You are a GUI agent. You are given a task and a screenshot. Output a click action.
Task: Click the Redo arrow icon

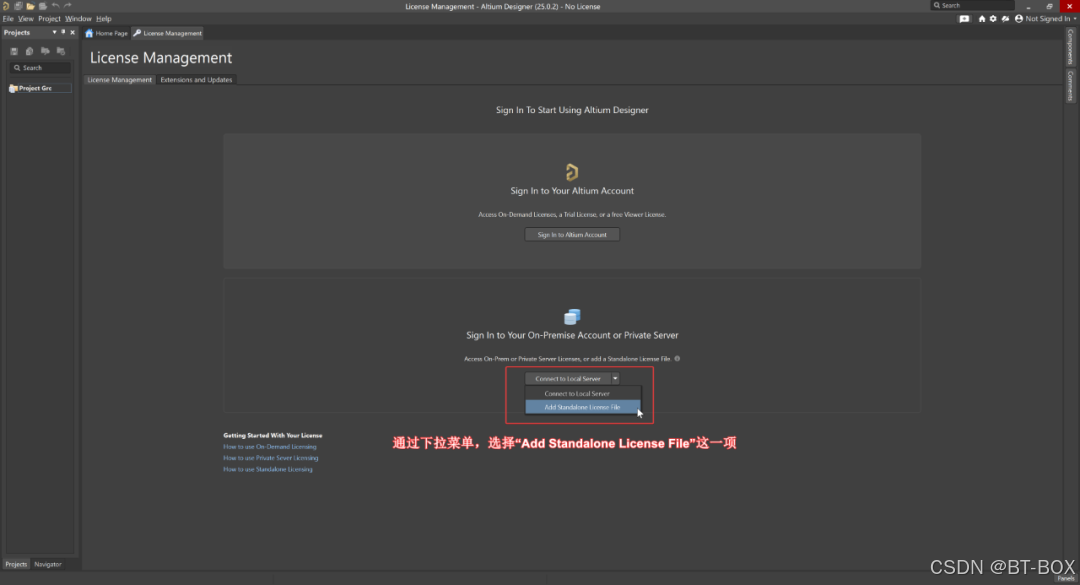(x=68, y=6)
